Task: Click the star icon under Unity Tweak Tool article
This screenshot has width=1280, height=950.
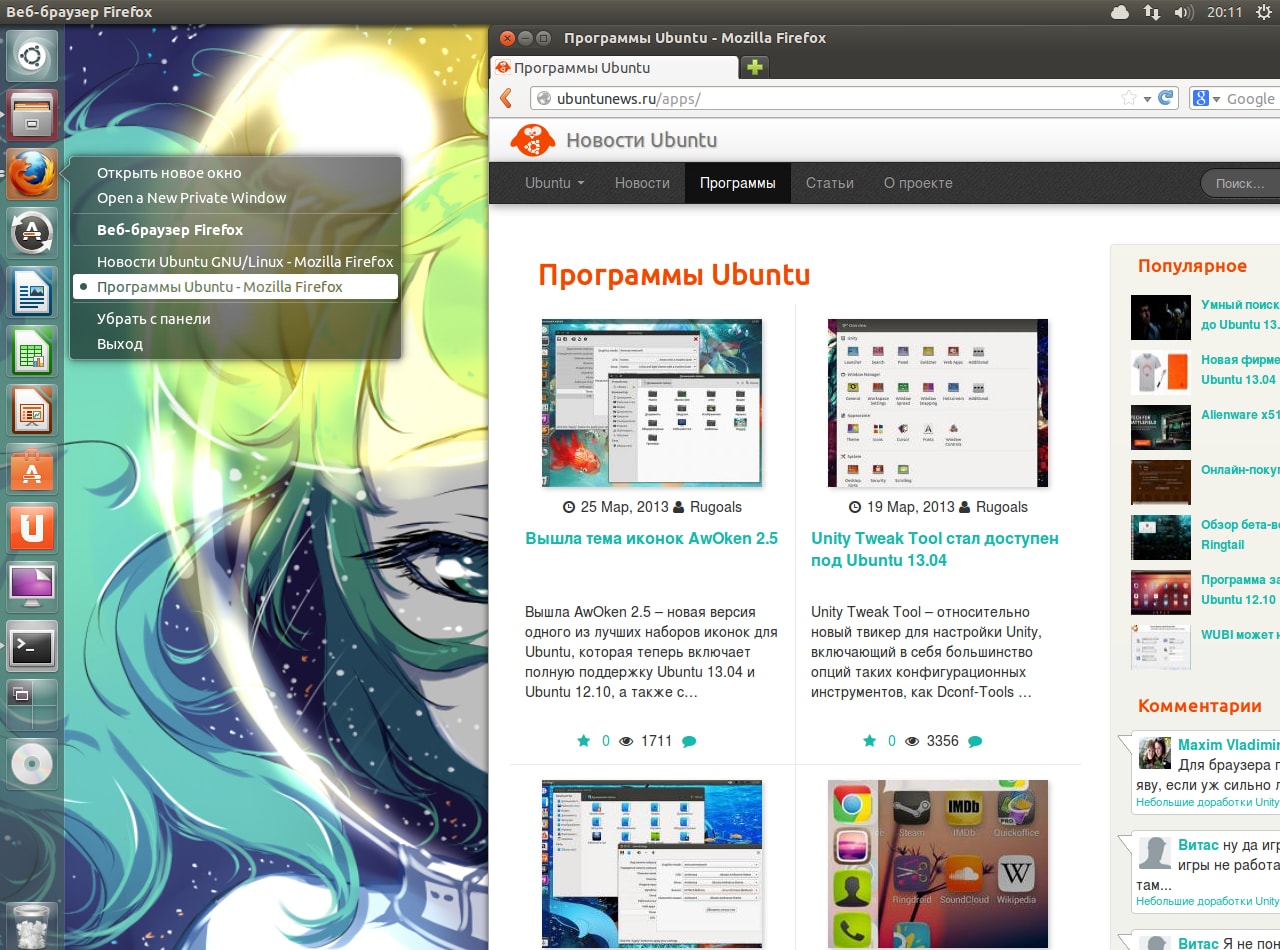Action: click(870, 741)
